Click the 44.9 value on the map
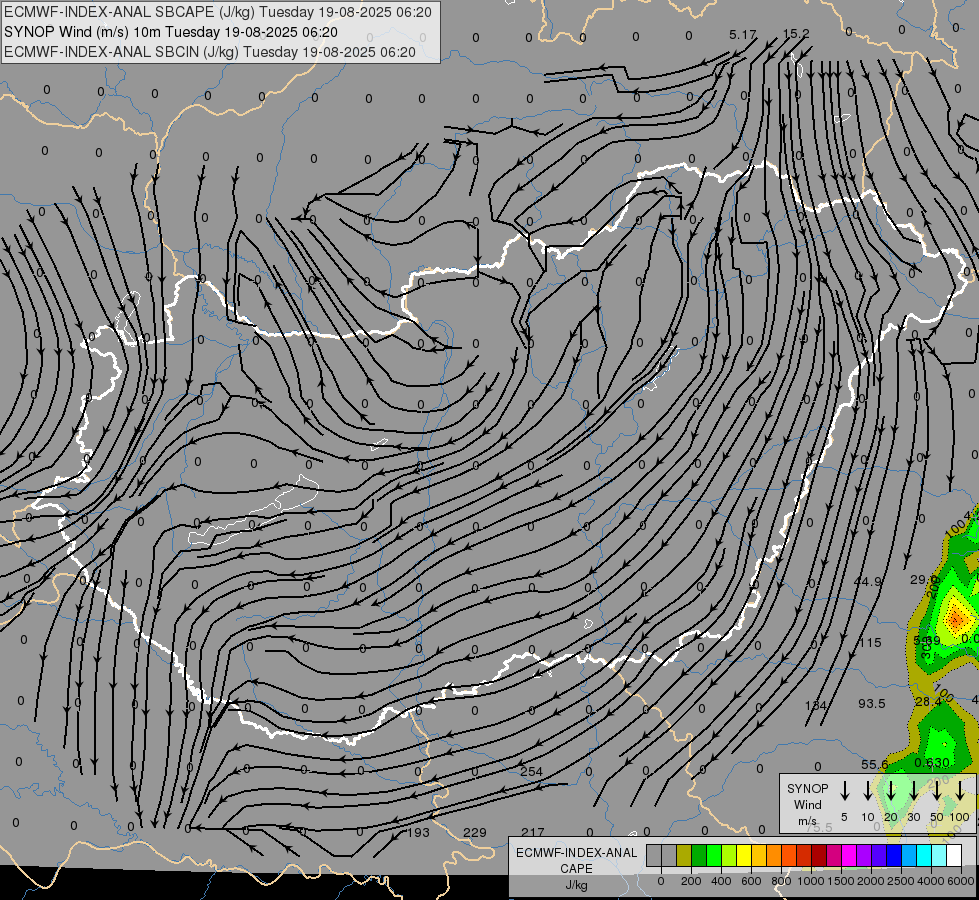The image size is (979, 900). (868, 581)
